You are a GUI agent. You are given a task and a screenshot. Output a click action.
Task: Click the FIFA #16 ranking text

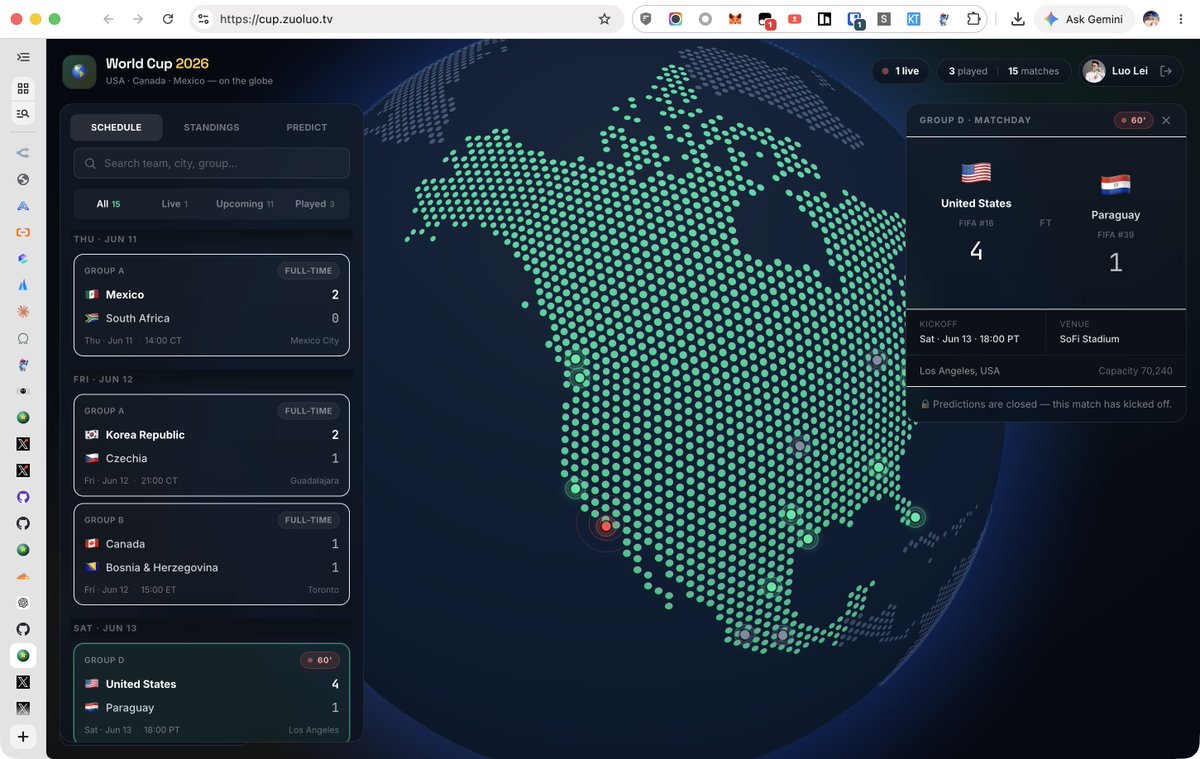pyautogui.click(x=976, y=223)
